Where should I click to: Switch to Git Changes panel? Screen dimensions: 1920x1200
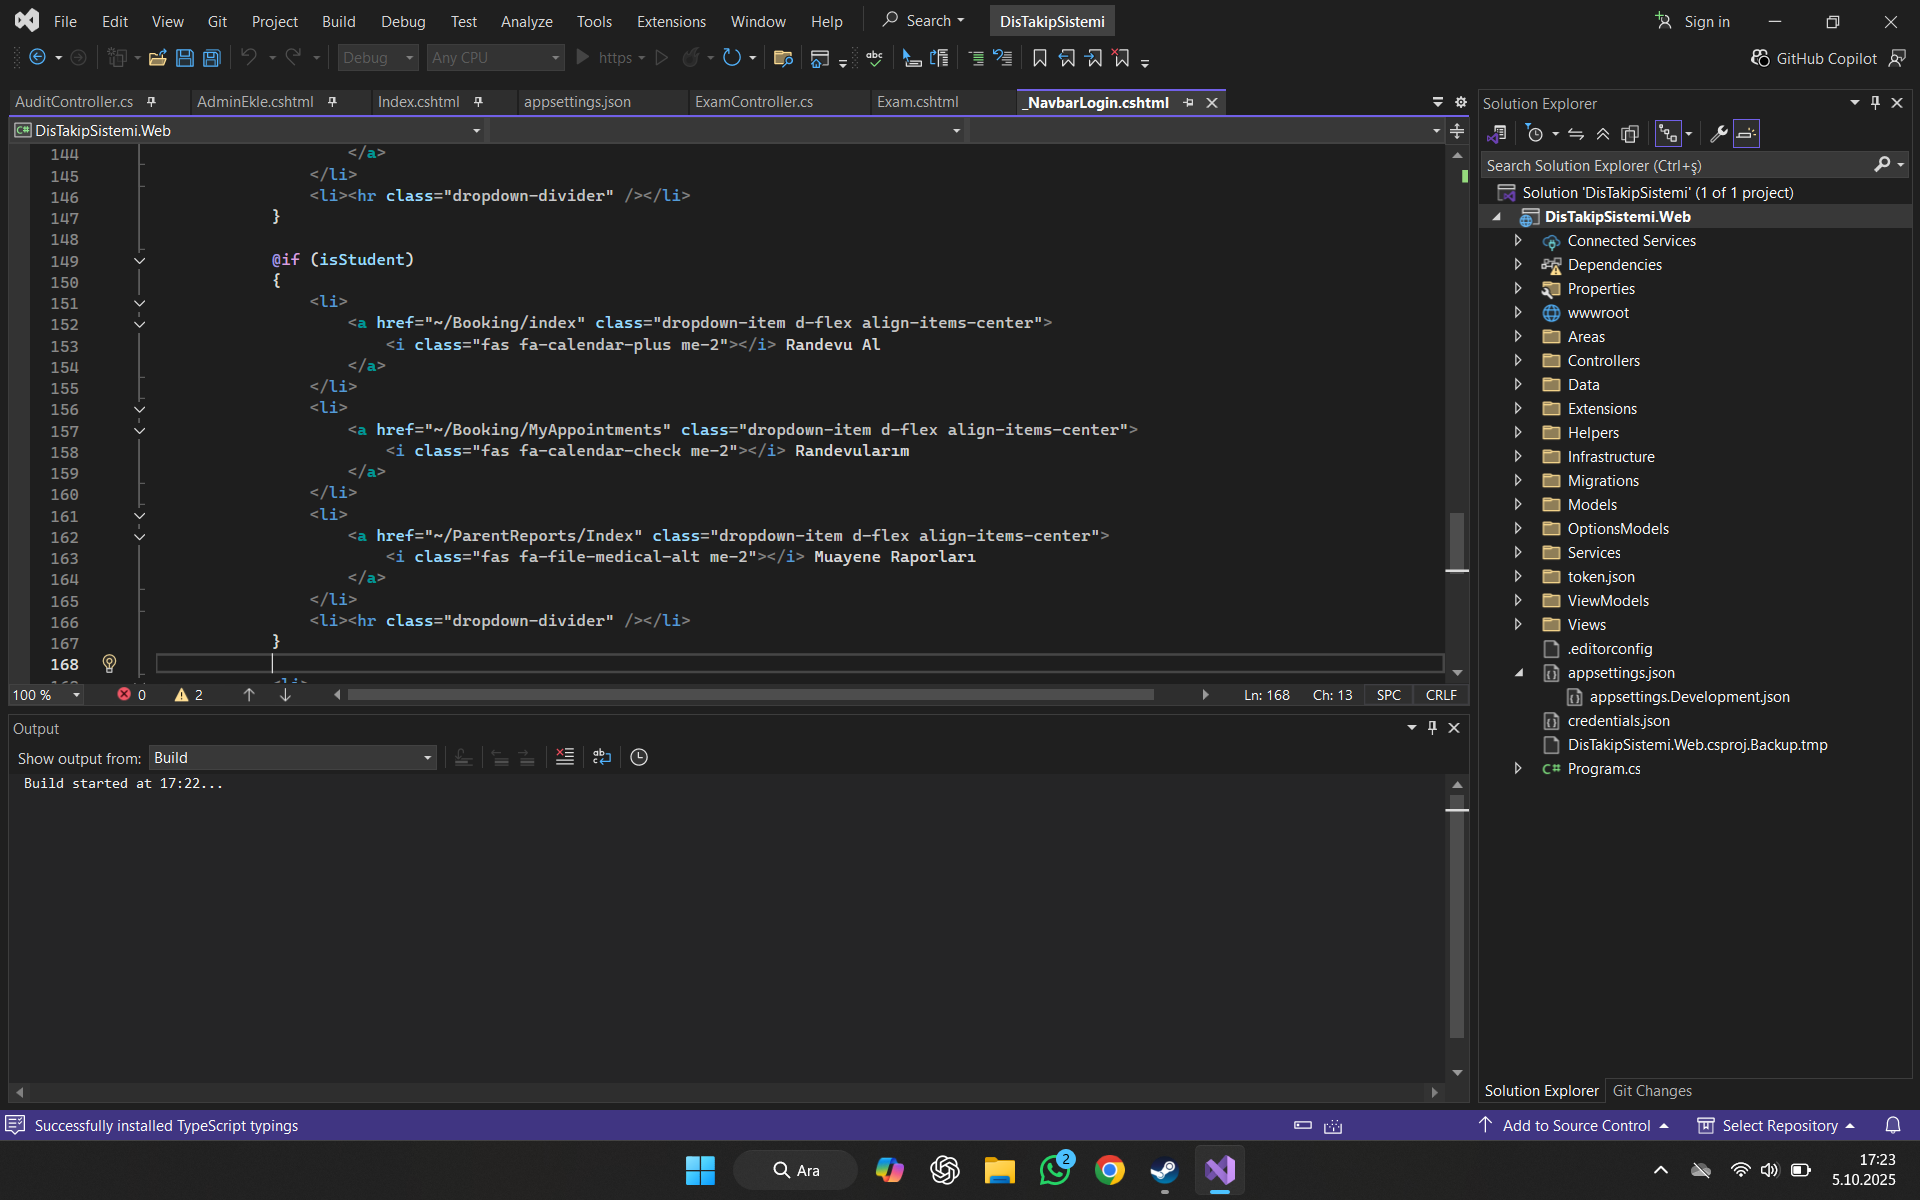[x=1652, y=1091]
